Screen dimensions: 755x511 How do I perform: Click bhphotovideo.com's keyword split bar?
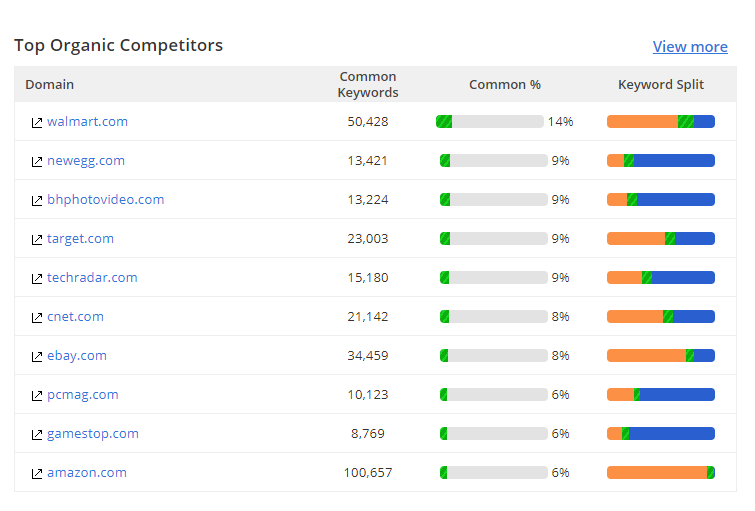point(661,199)
